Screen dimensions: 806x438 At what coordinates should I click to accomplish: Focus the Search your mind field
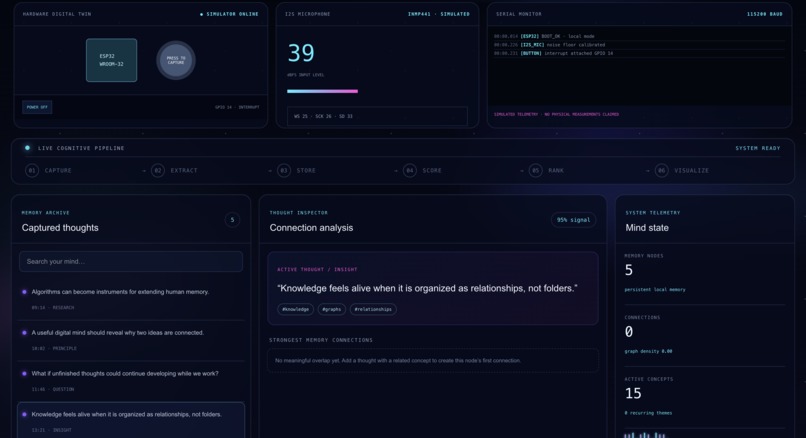point(131,262)
